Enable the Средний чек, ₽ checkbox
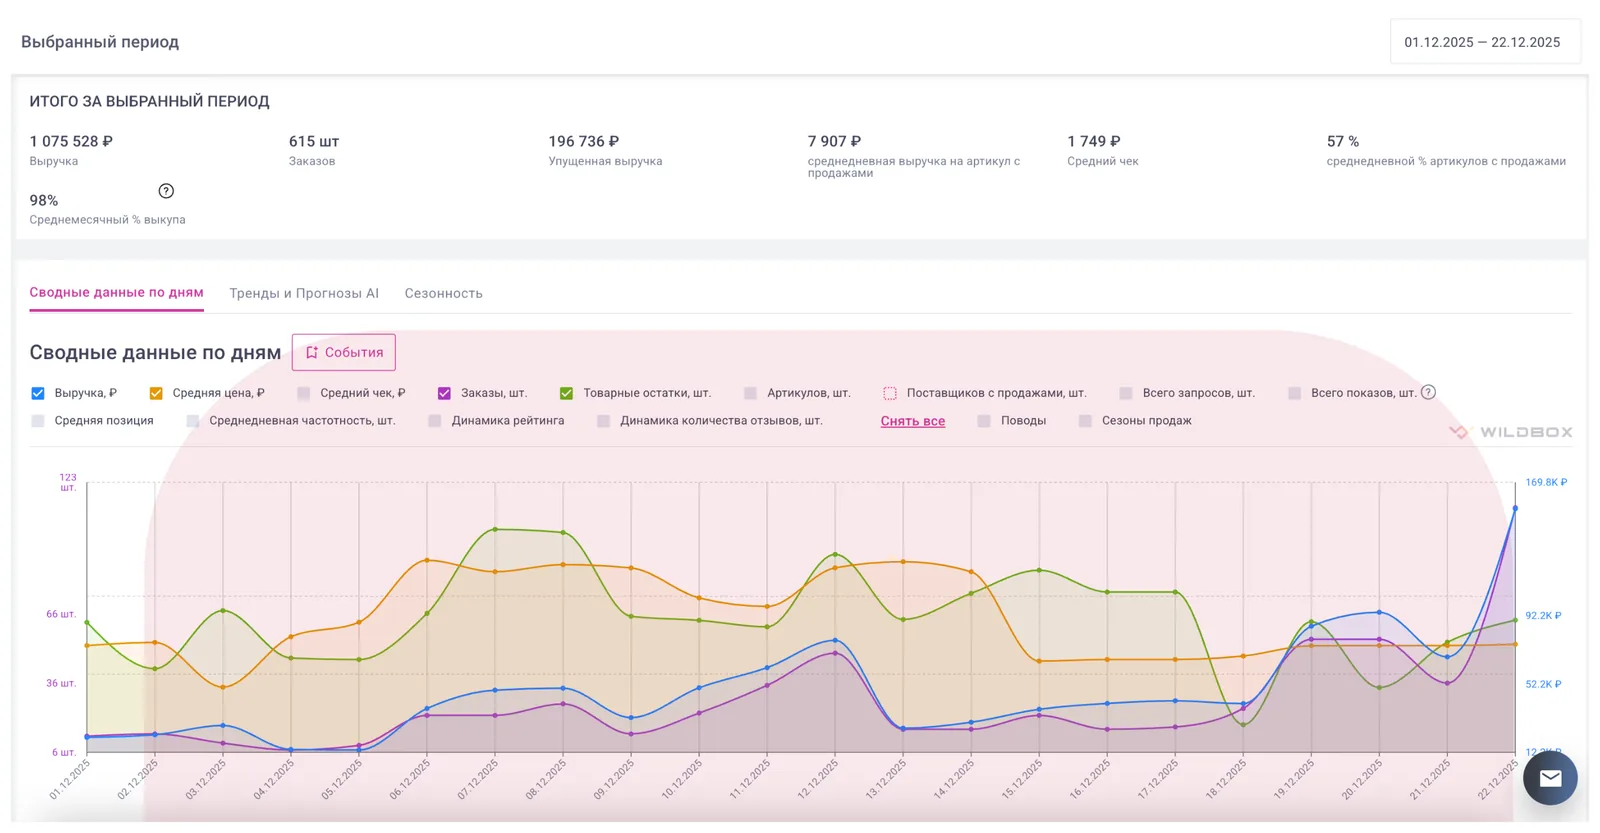Screen dimensions: 1600x833 [304, 393]
